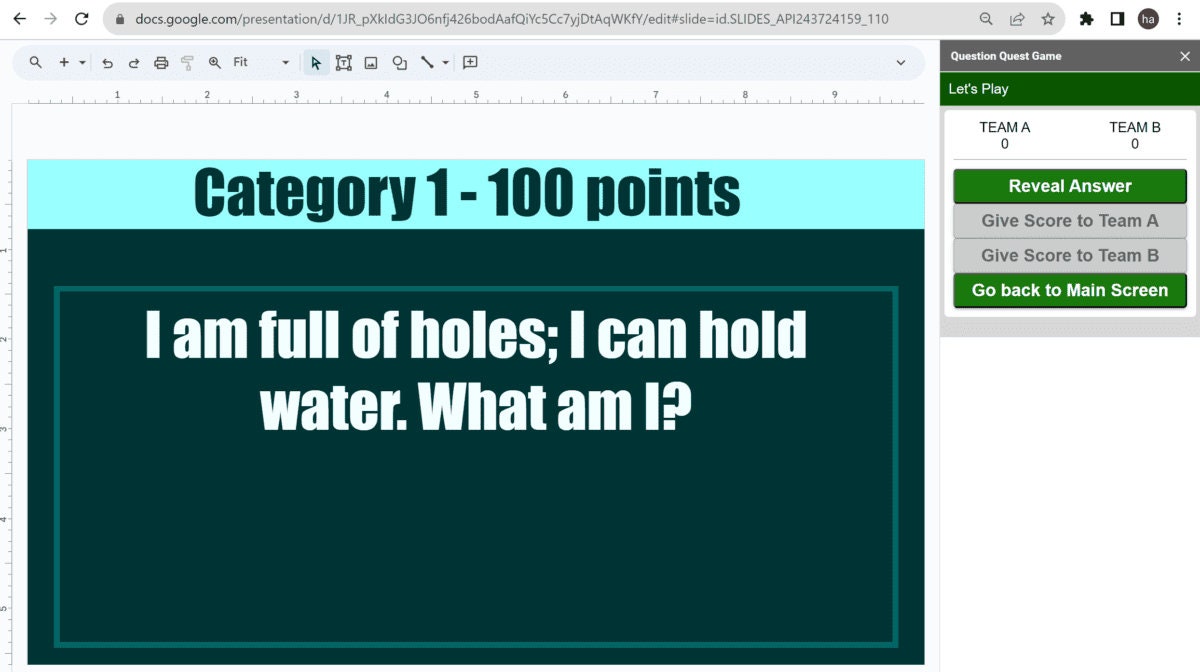Insert a text box

pyautogui.click(x=343, y=62)
